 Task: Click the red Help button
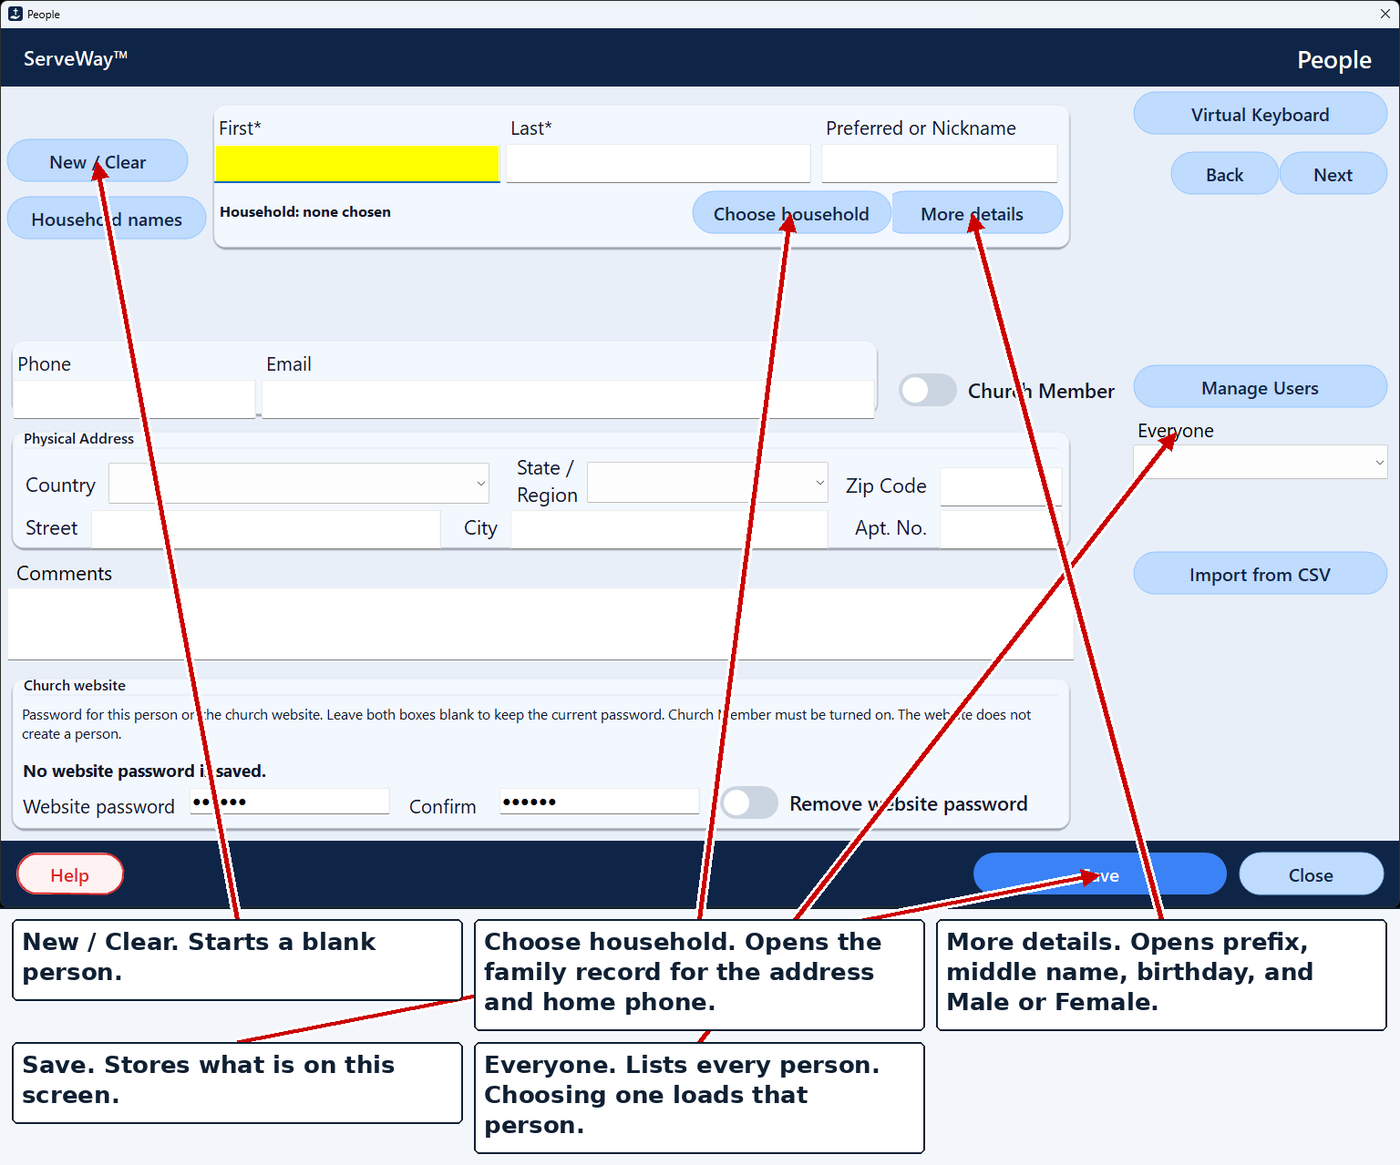70,875
